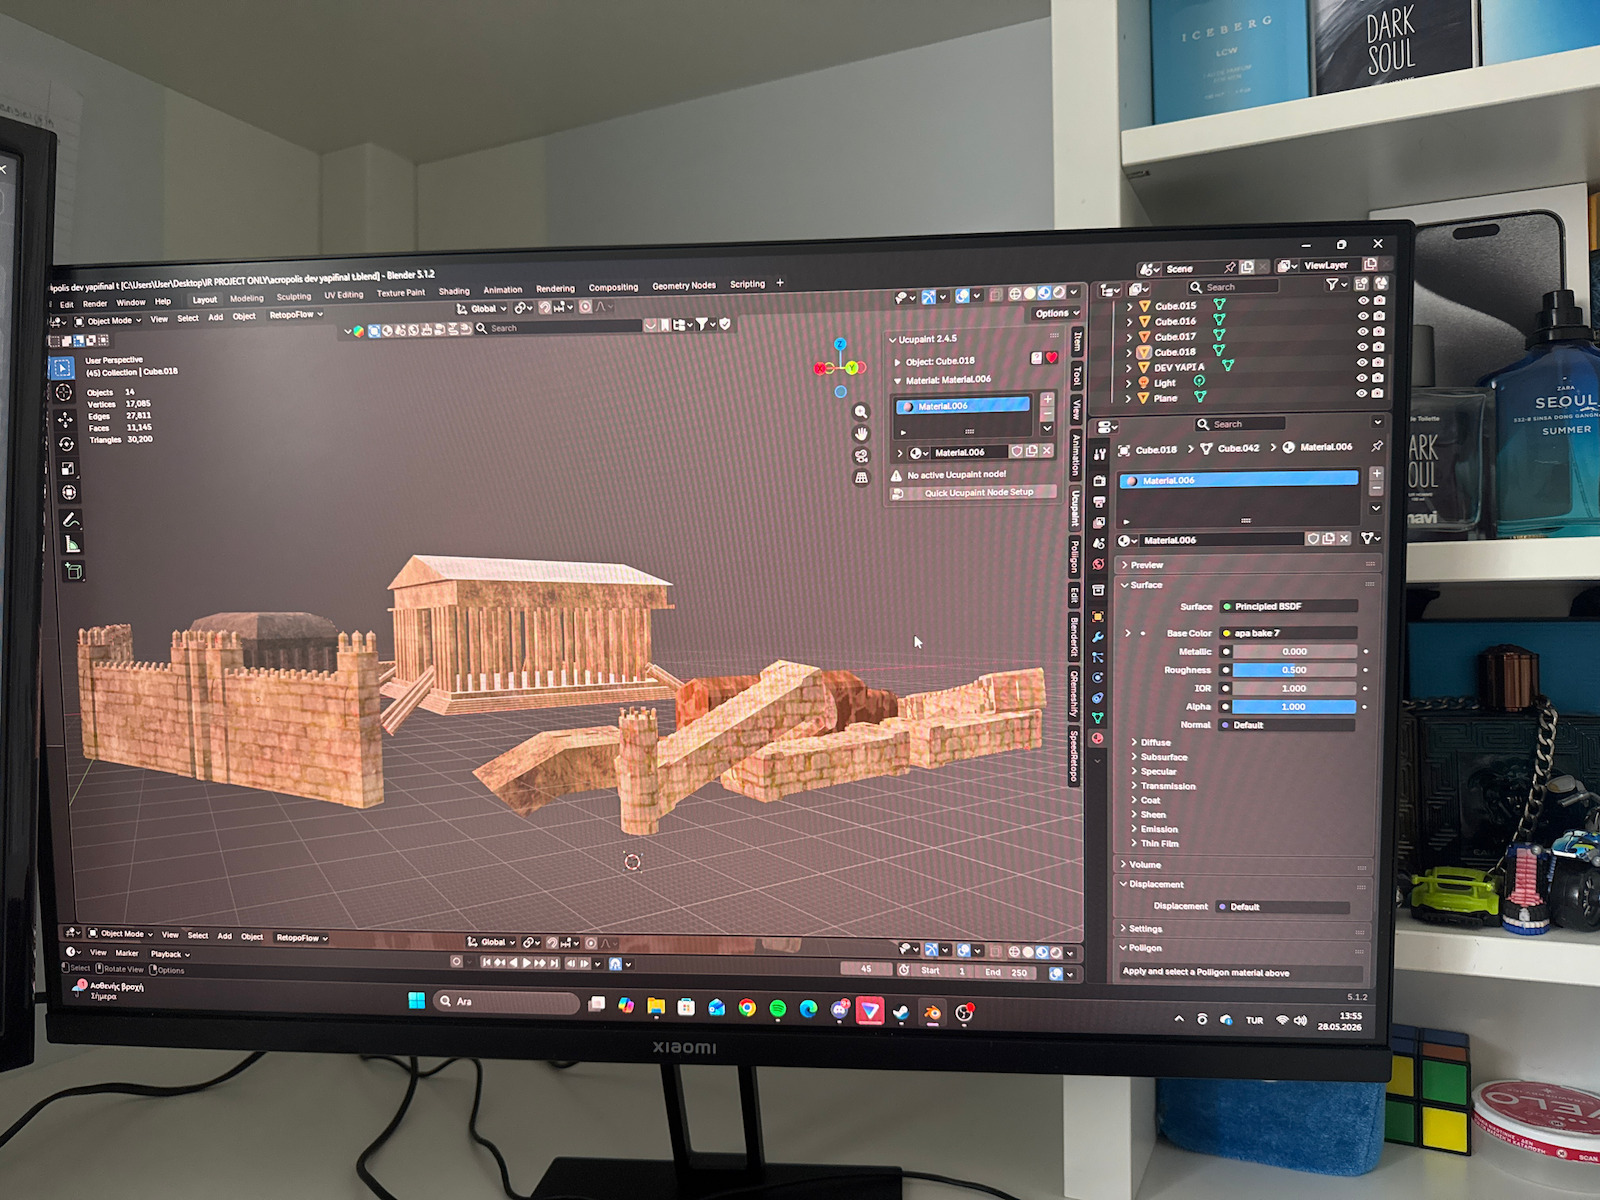Open the Output properties tab icon
The image size is (1600, 1200).
(x=1099, y=502)
